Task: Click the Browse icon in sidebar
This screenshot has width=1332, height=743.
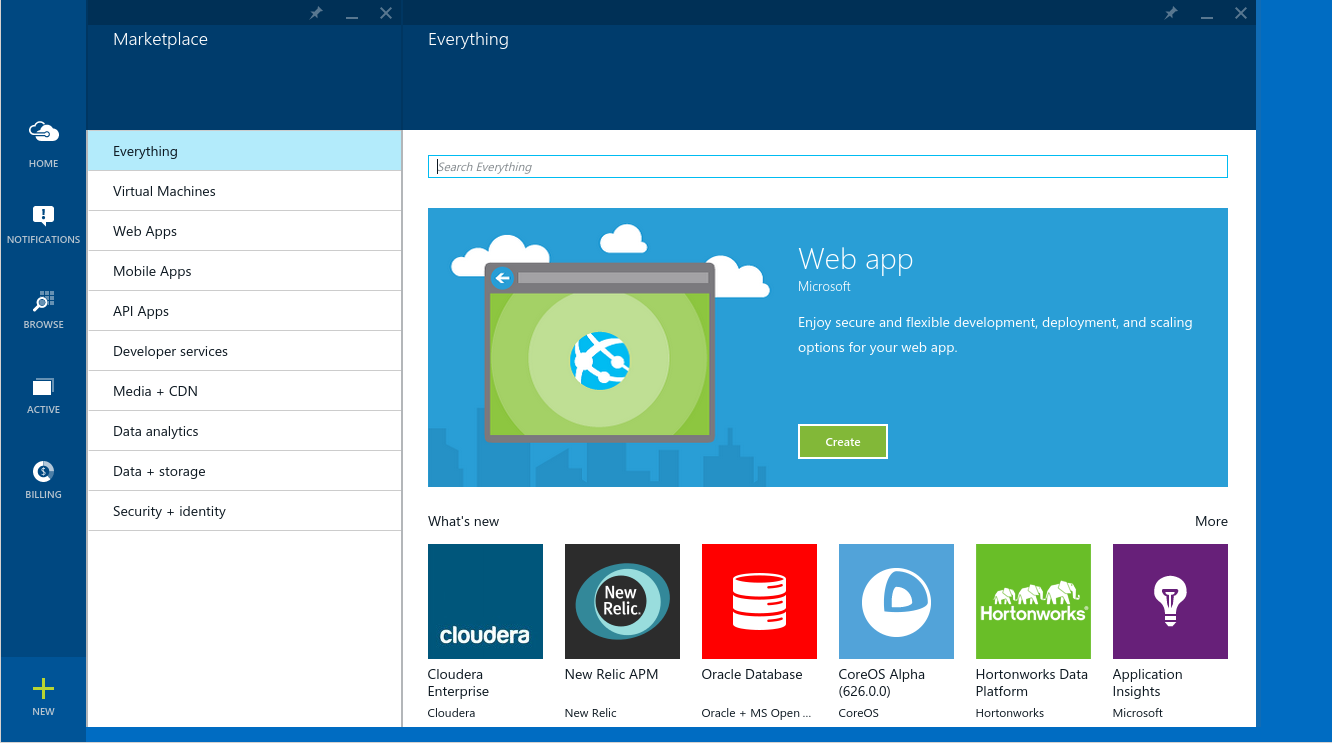Action: coord(43,301)
